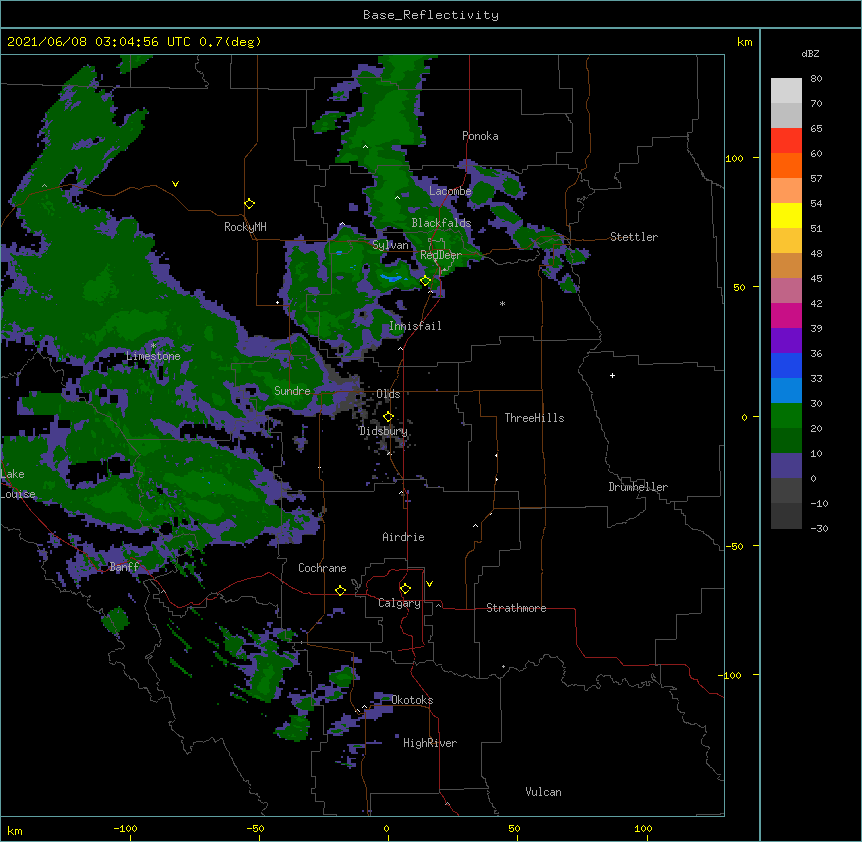The image size is (862, 842).
Task: Click the Lake Louise label at left edge
Action: coord(18,484)
